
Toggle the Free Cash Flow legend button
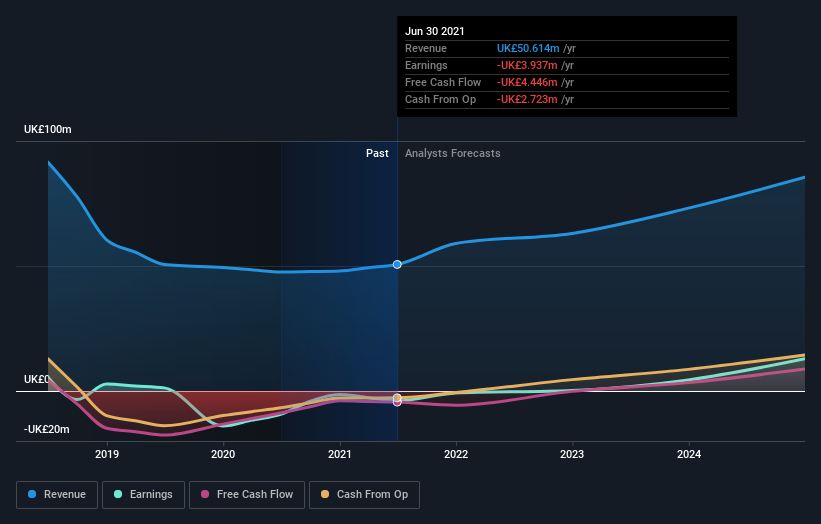click(x=247, y=495)
